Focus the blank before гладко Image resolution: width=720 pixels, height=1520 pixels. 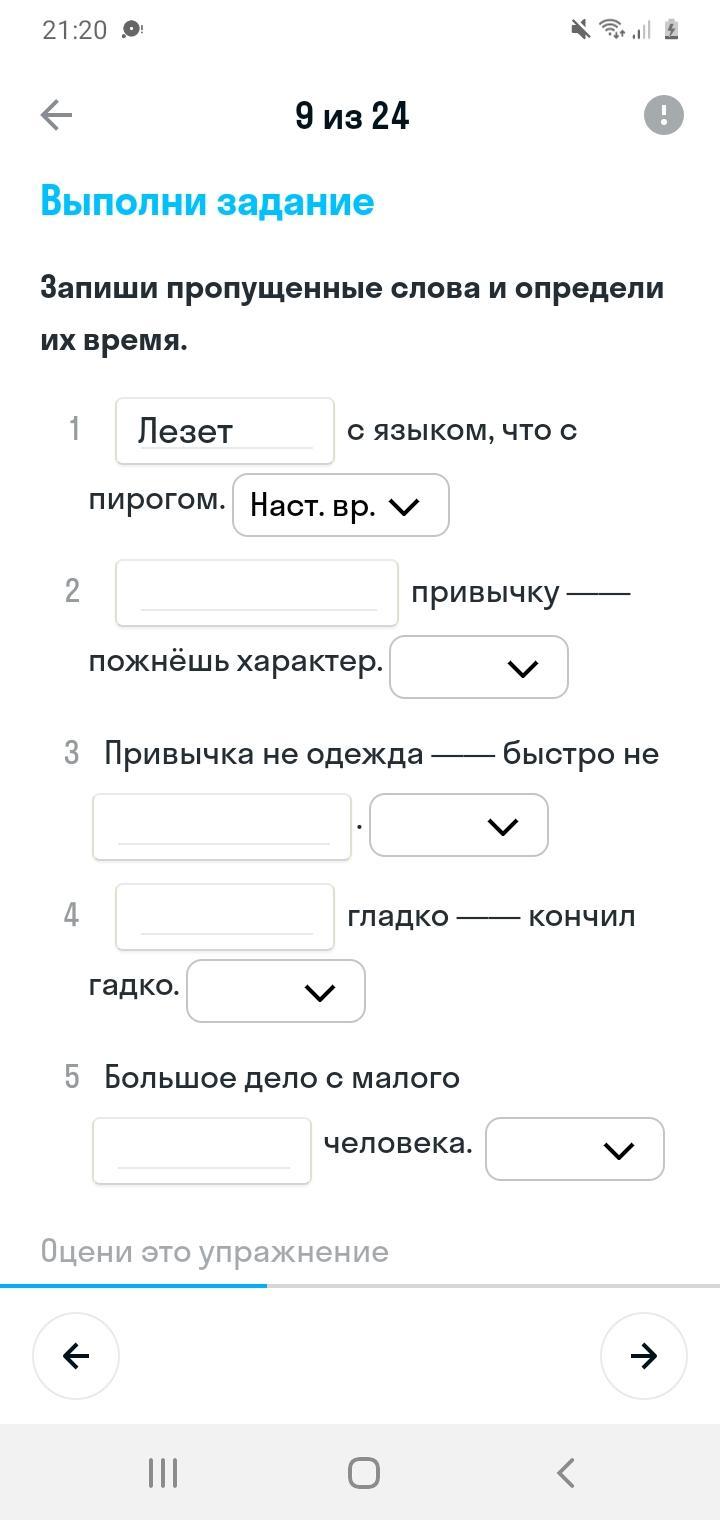225,917
